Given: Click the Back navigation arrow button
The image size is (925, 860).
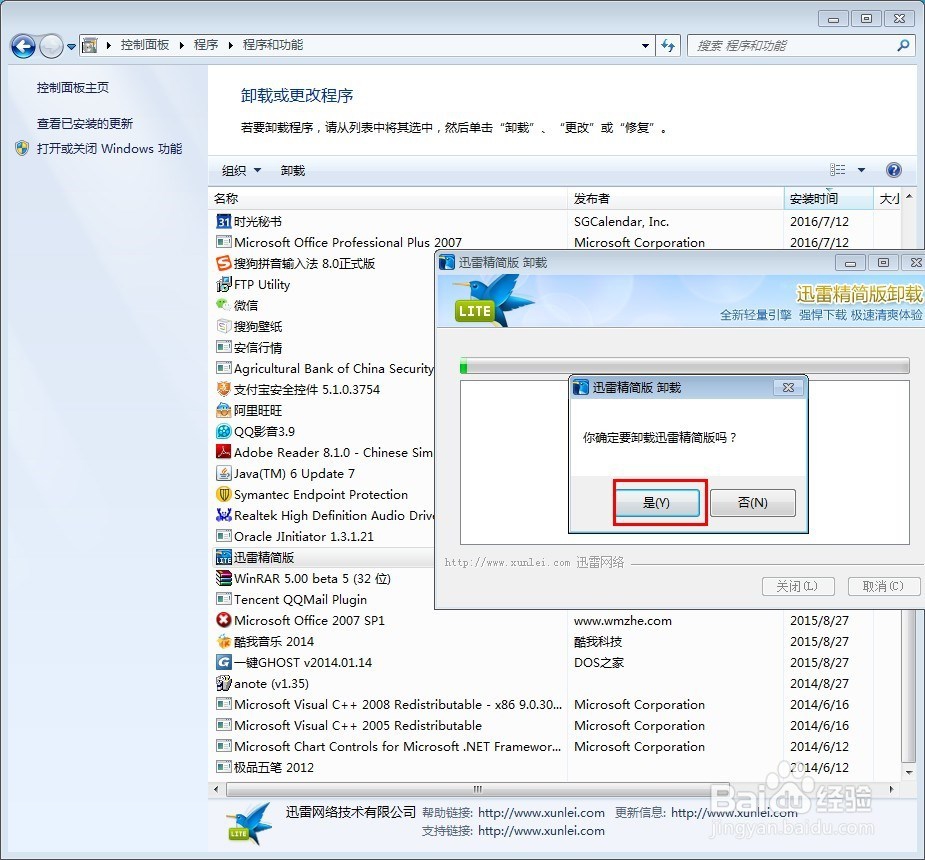Looking at the screenshot, I should tap(24, 45).
